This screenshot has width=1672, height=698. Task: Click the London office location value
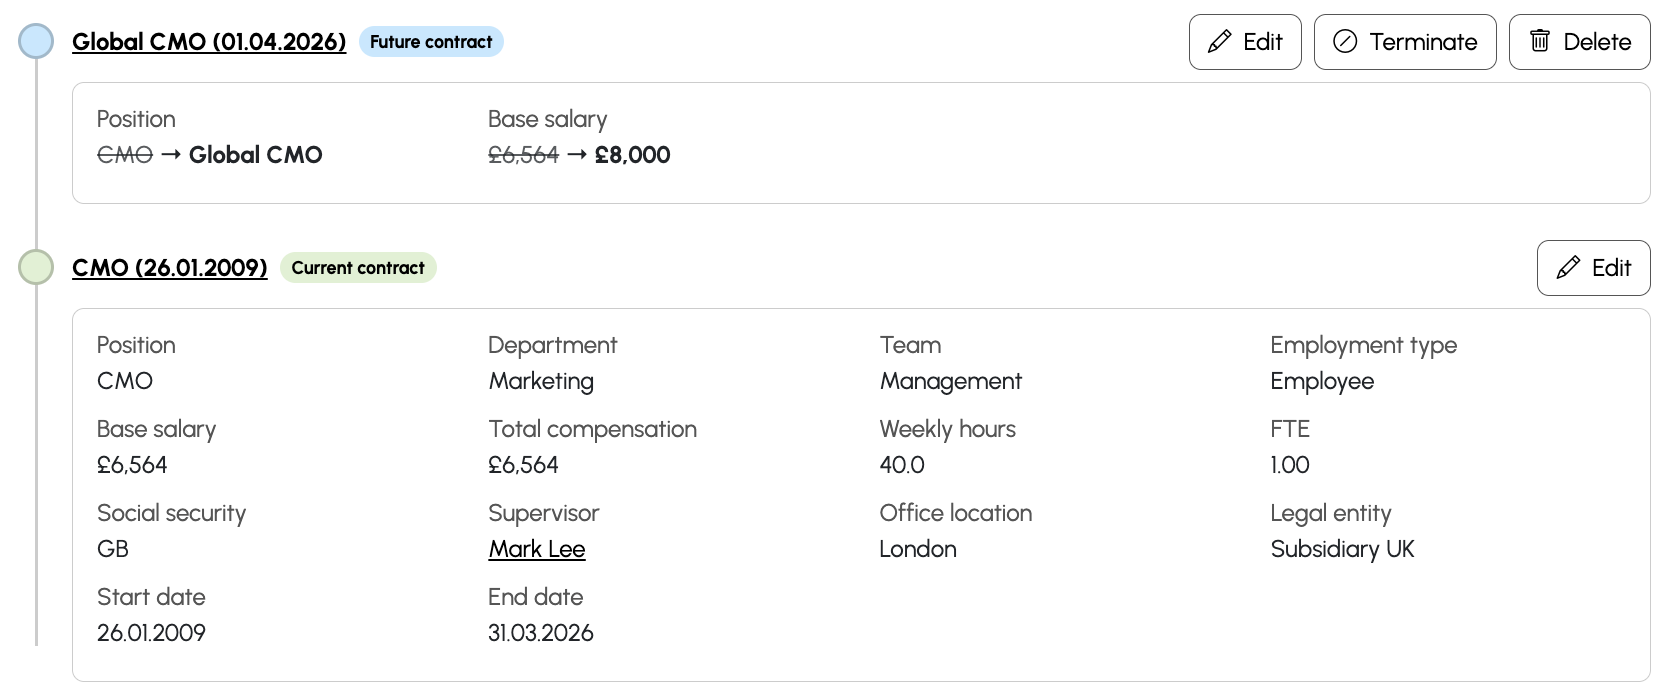pos(918,549)
